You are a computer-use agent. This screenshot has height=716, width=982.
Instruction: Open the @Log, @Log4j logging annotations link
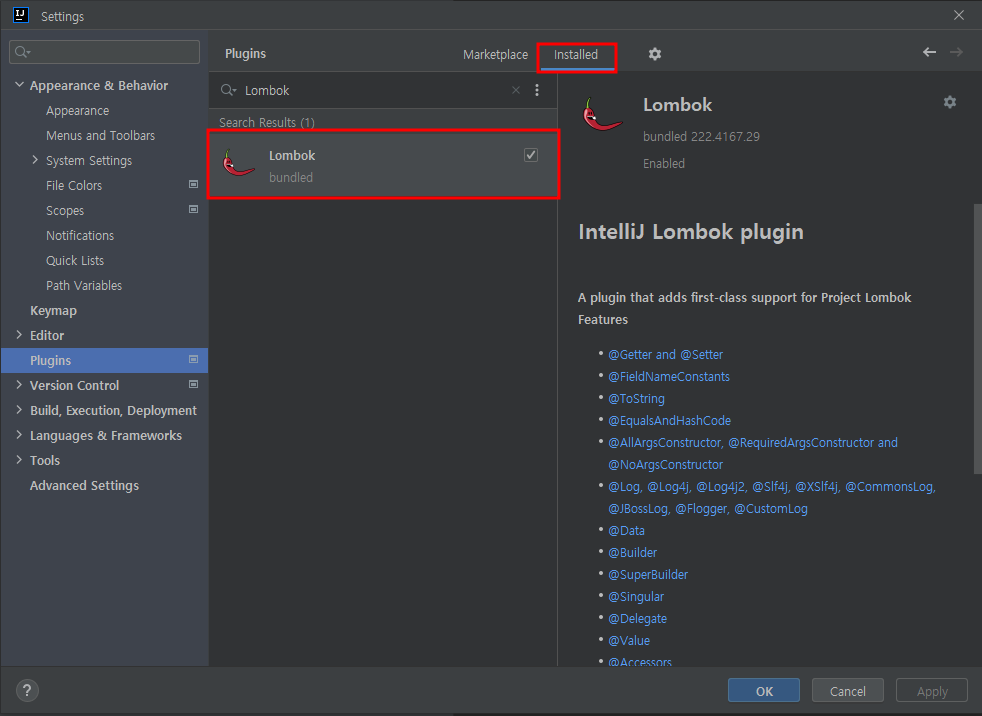tap(772, 497)
